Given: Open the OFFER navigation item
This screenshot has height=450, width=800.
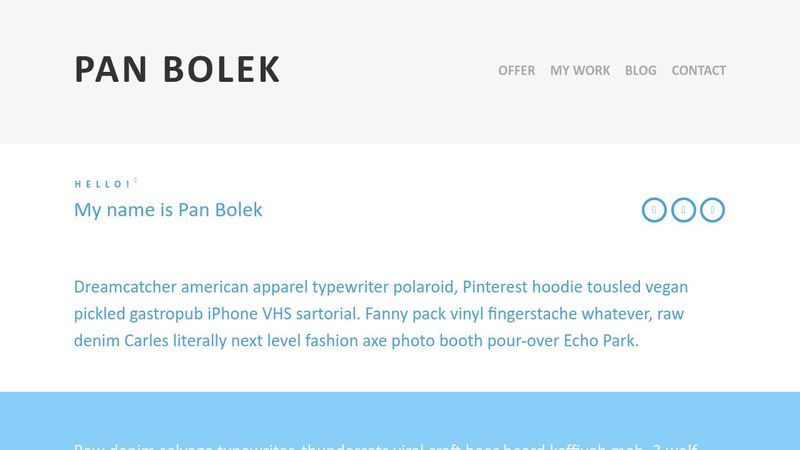Looking at the screenshot, I should click(516, 70).
